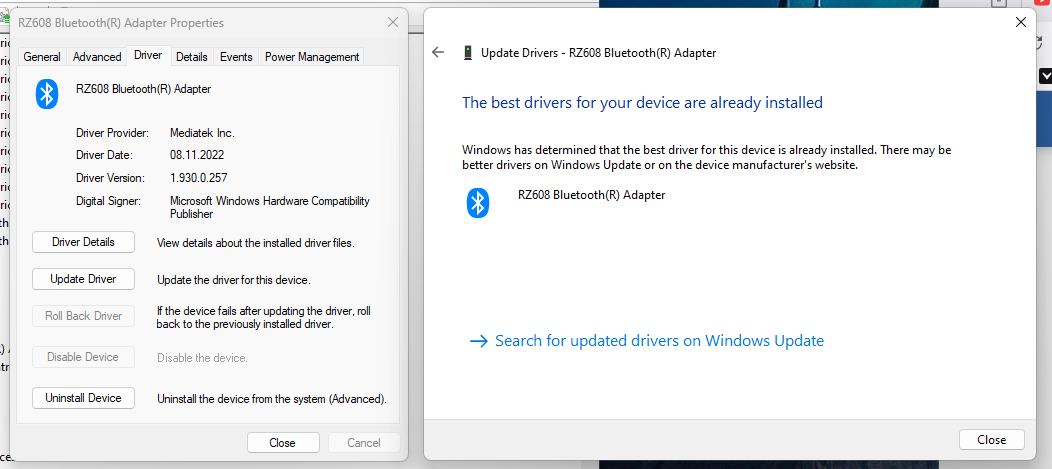Open the Details tab

pyautogui.click(x=192, y=57)
